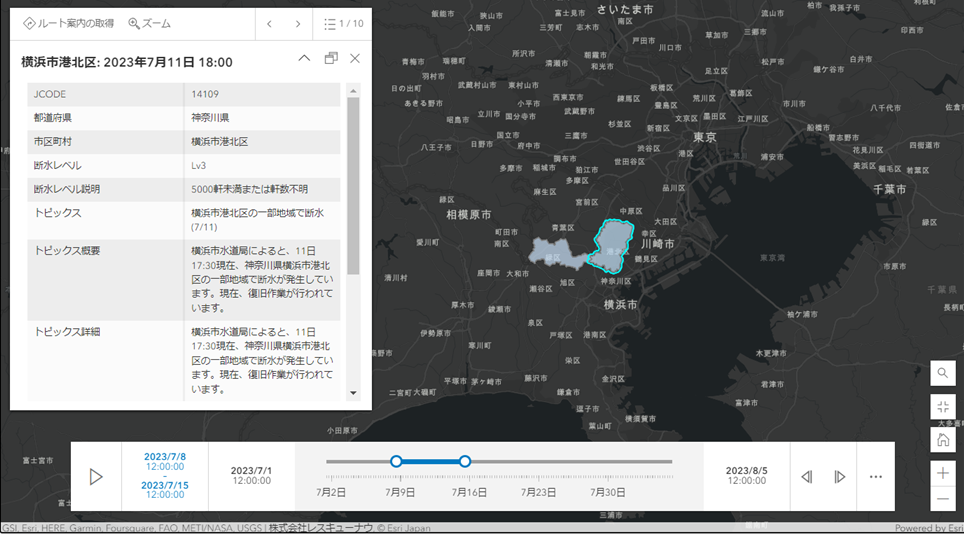Open the 1 / 10 feature list
The height and width of the screenshot is (534, 964).
[x=344, y=23]
